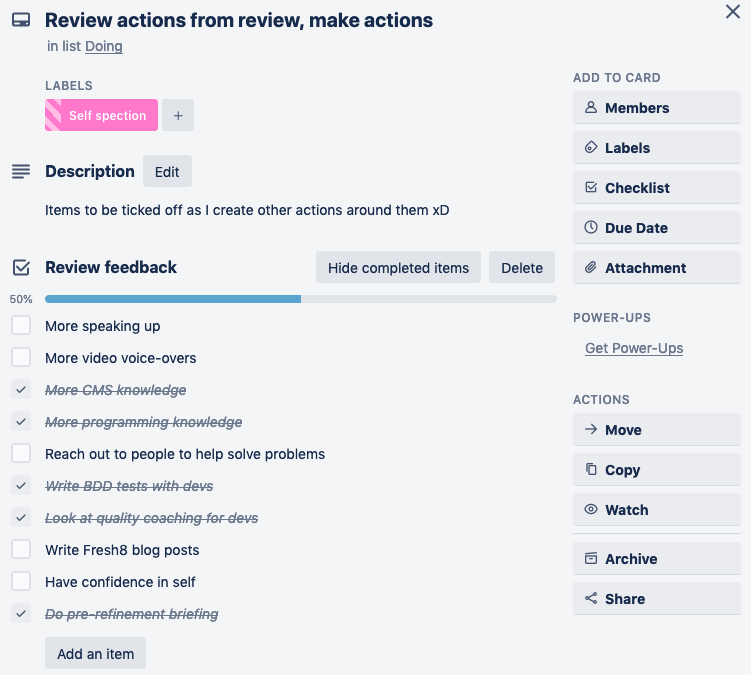Click the Due Date clock icon

(x=591, y=228)
